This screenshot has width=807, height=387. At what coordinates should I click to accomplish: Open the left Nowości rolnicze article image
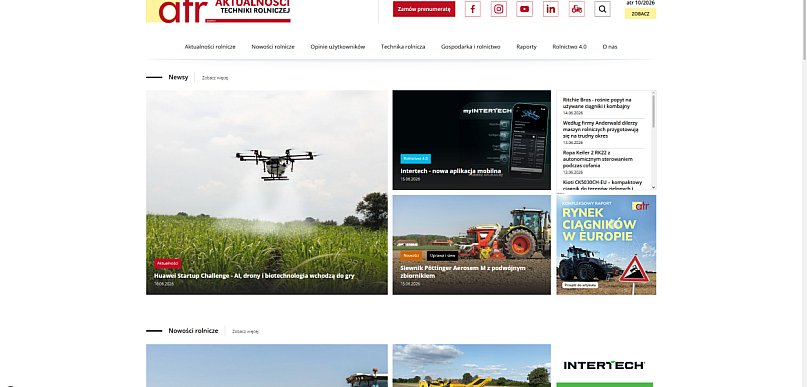267,366
